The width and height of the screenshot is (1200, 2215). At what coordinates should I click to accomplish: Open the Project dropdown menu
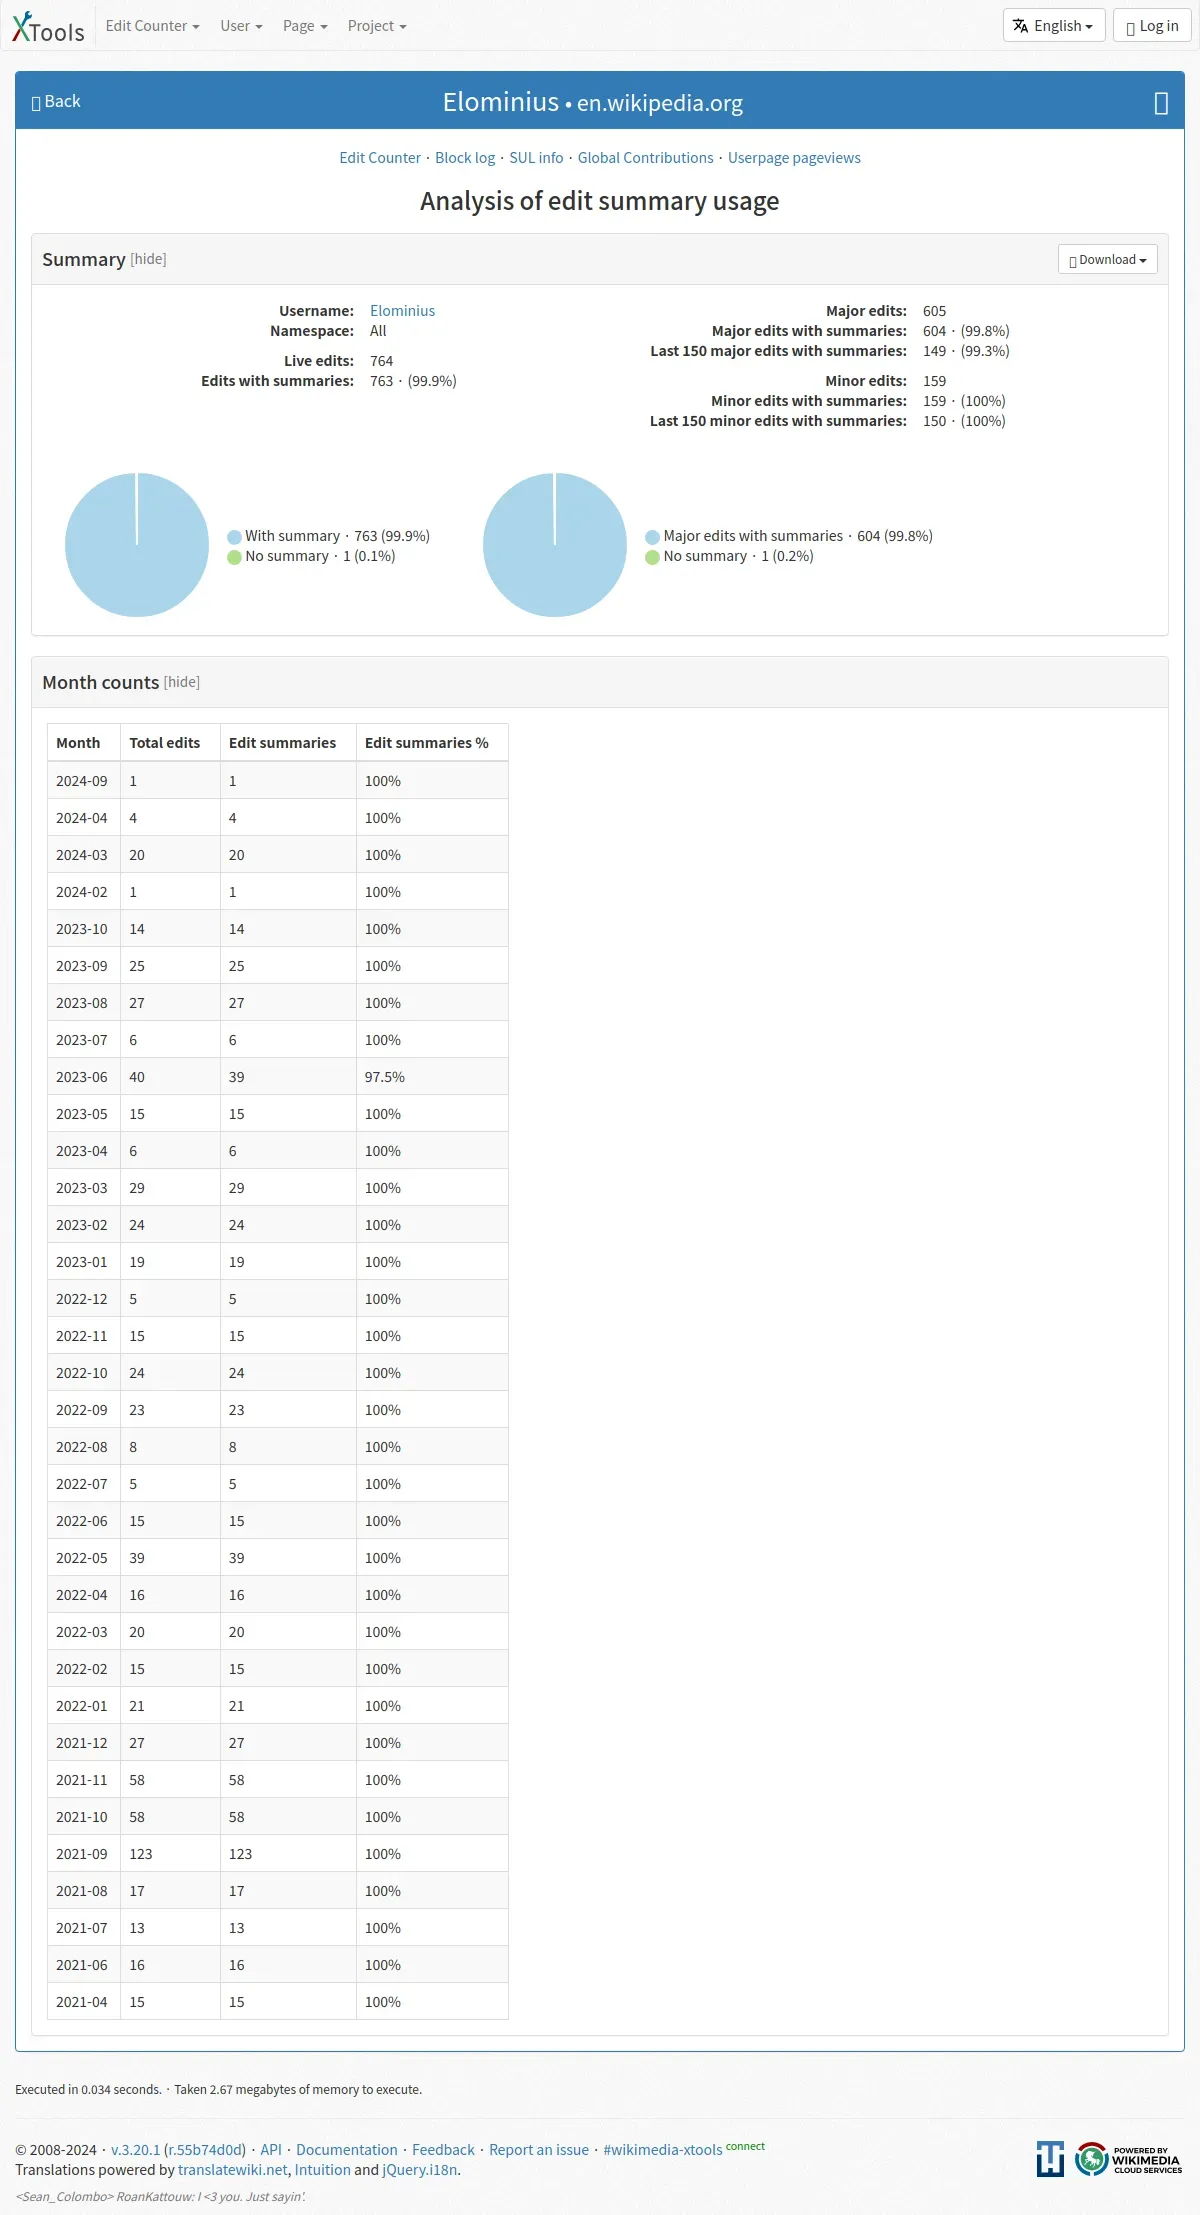pyautogui.click(x=377, y=26)
